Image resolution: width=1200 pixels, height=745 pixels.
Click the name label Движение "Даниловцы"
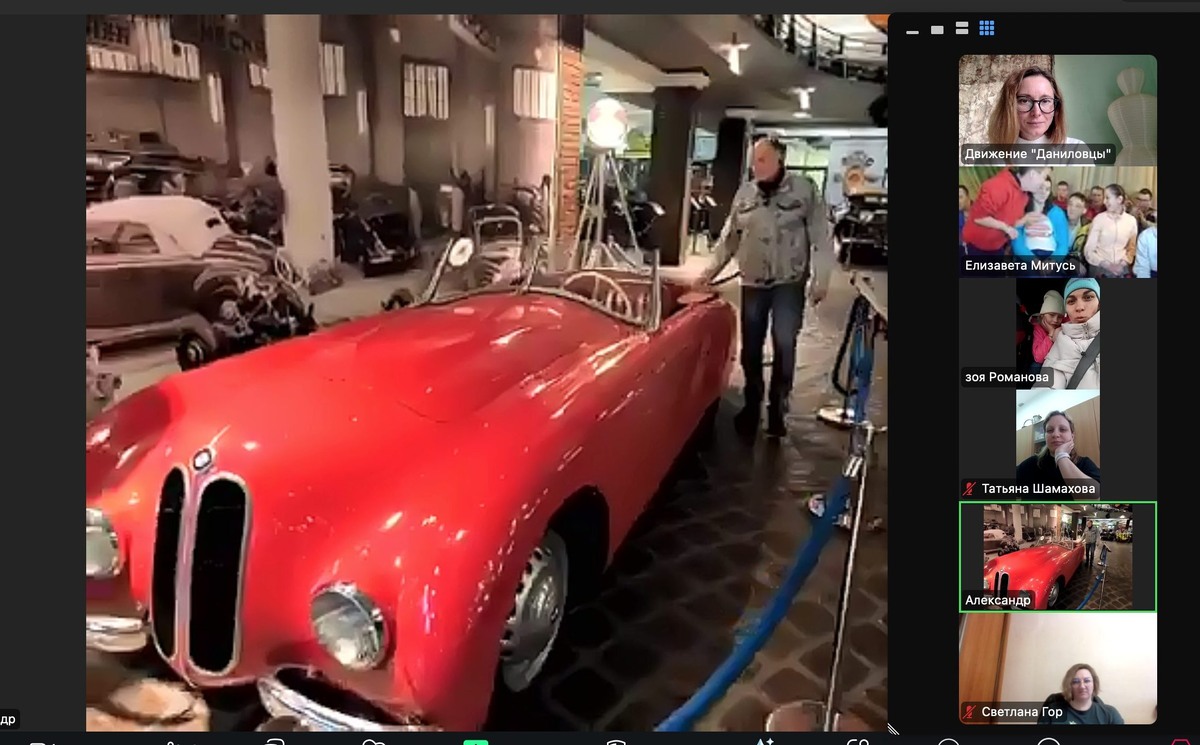click(x=1038, y=154)
